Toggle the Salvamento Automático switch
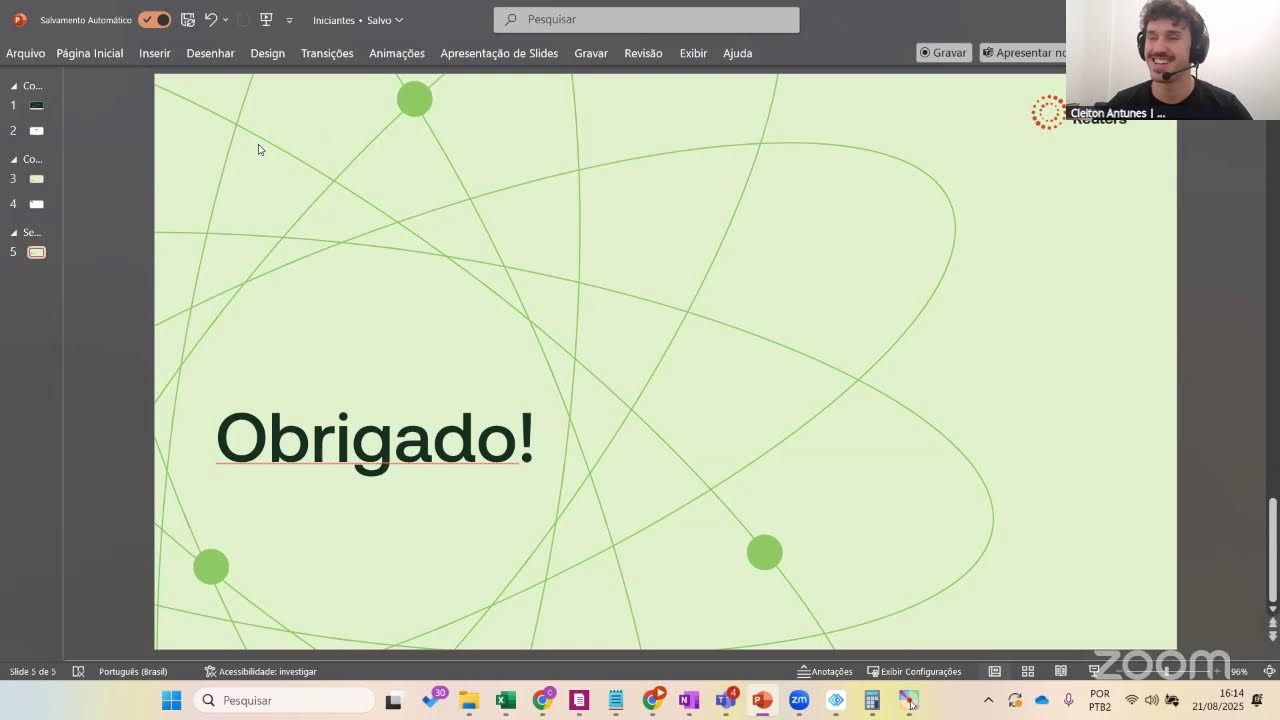1280x720 pixels. 155,20
